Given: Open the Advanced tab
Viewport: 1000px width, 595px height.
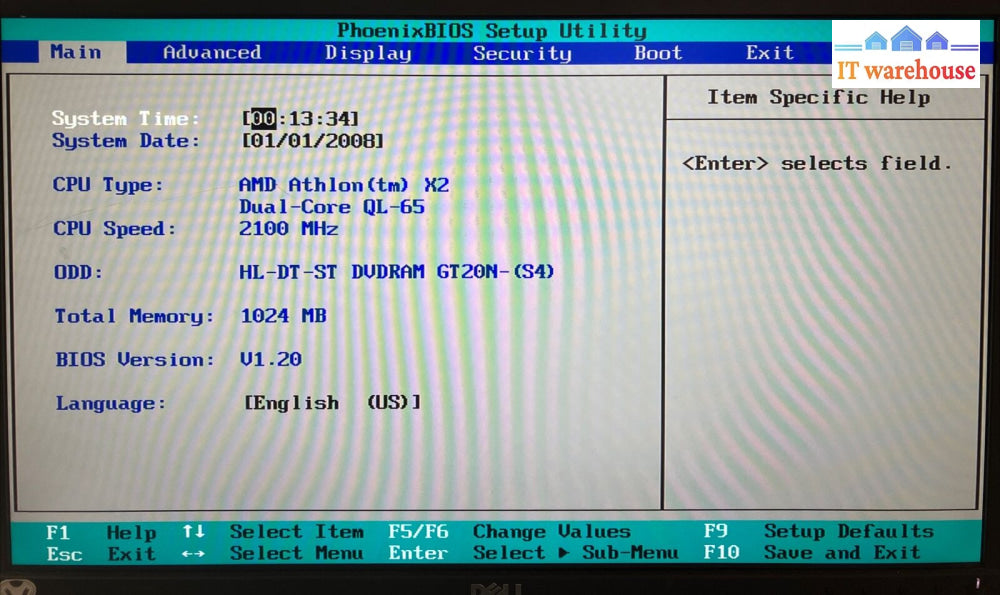Looking at the screenshot, I should (x=211, y=53).
